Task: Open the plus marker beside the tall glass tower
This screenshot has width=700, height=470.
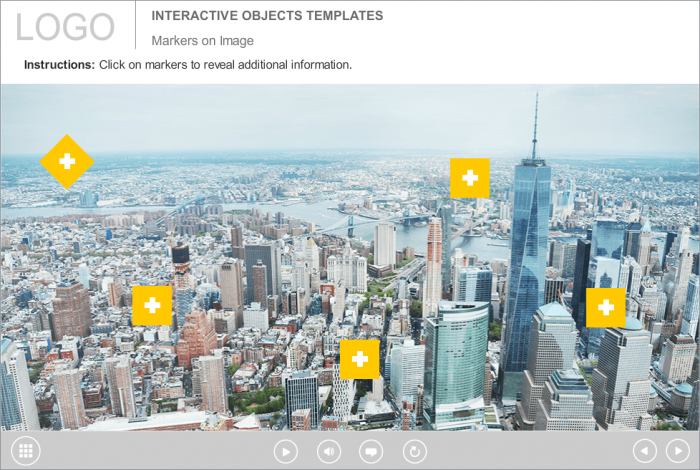Action: (x=469, y=178)
